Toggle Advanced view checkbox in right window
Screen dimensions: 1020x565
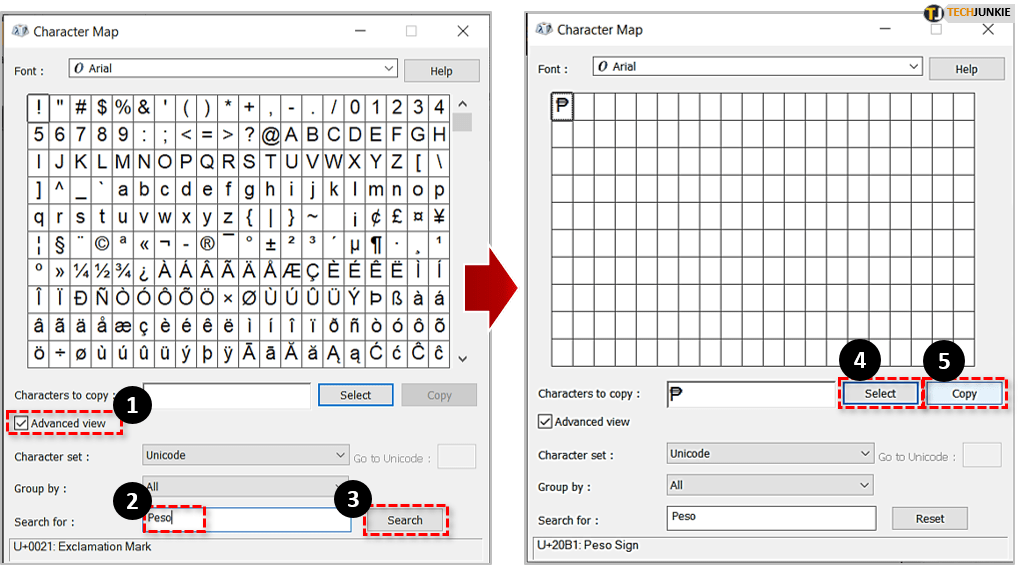point(545,421)
